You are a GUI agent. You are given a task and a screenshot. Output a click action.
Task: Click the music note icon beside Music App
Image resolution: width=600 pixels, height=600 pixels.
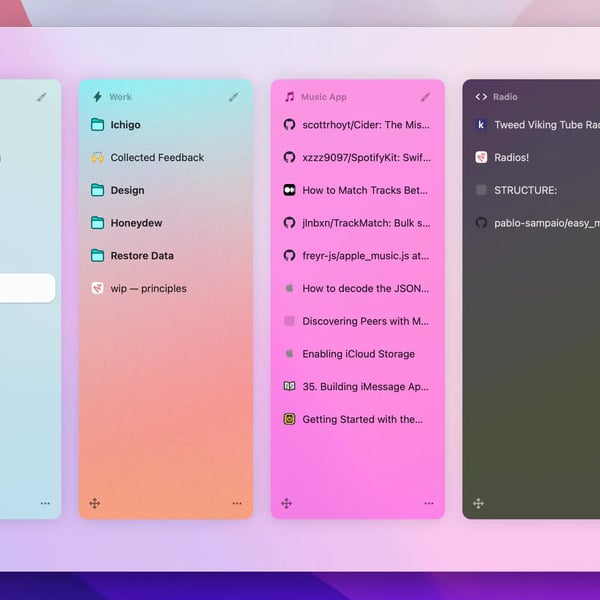click(289, 97)
